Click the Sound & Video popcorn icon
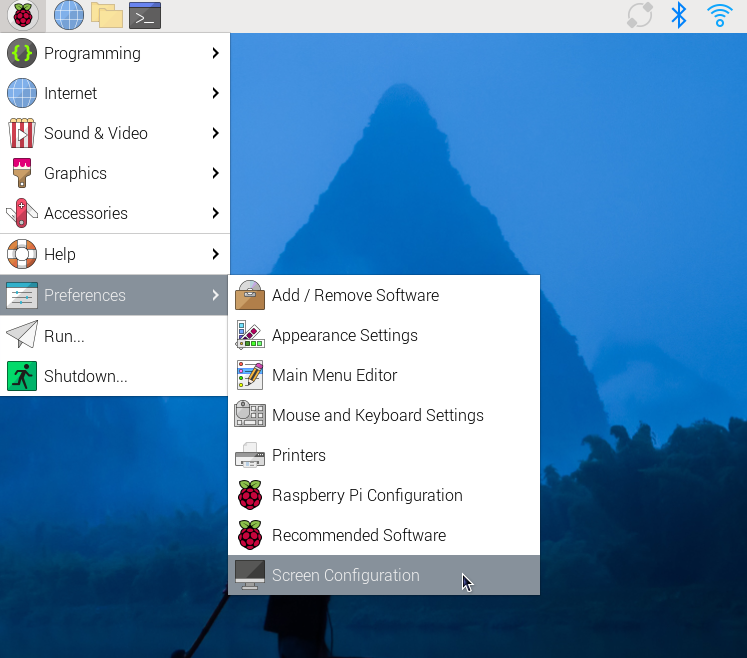Image resolution: width=747 pixels, height=658 pixels. [x=21, y=133]
